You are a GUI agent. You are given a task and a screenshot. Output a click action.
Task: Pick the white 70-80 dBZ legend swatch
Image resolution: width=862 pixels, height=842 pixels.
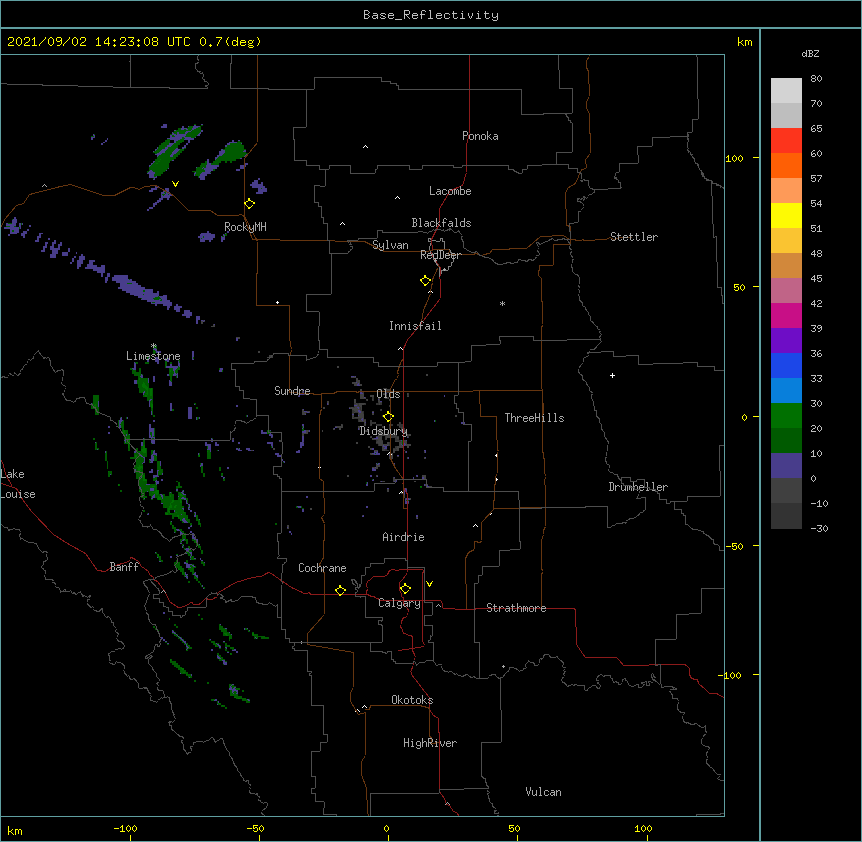click(786, 91)
